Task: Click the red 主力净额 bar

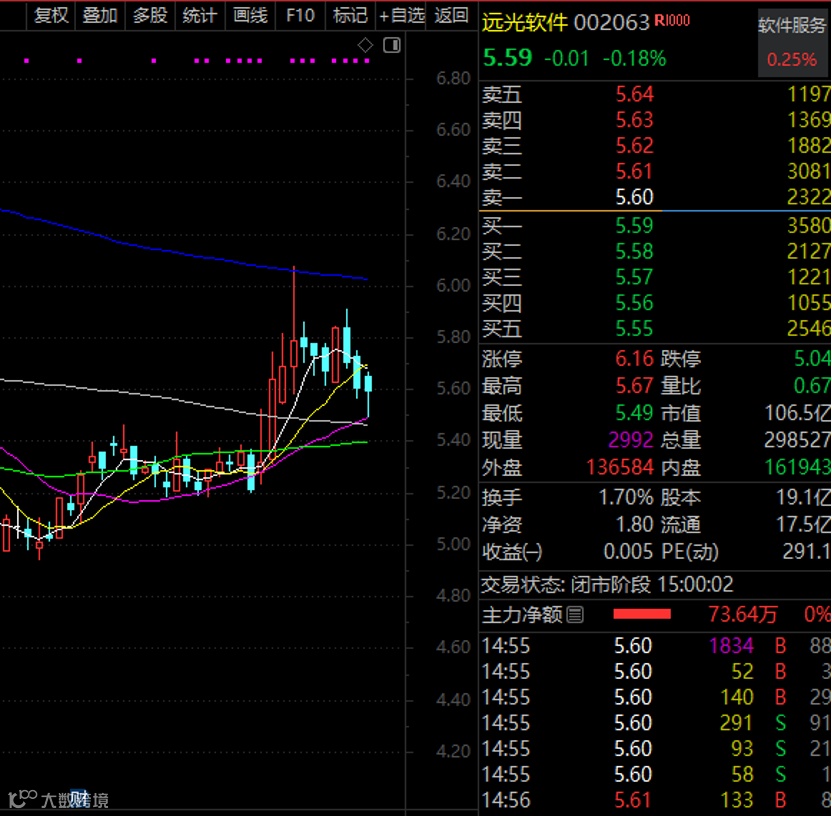Action: click(642, 614)
